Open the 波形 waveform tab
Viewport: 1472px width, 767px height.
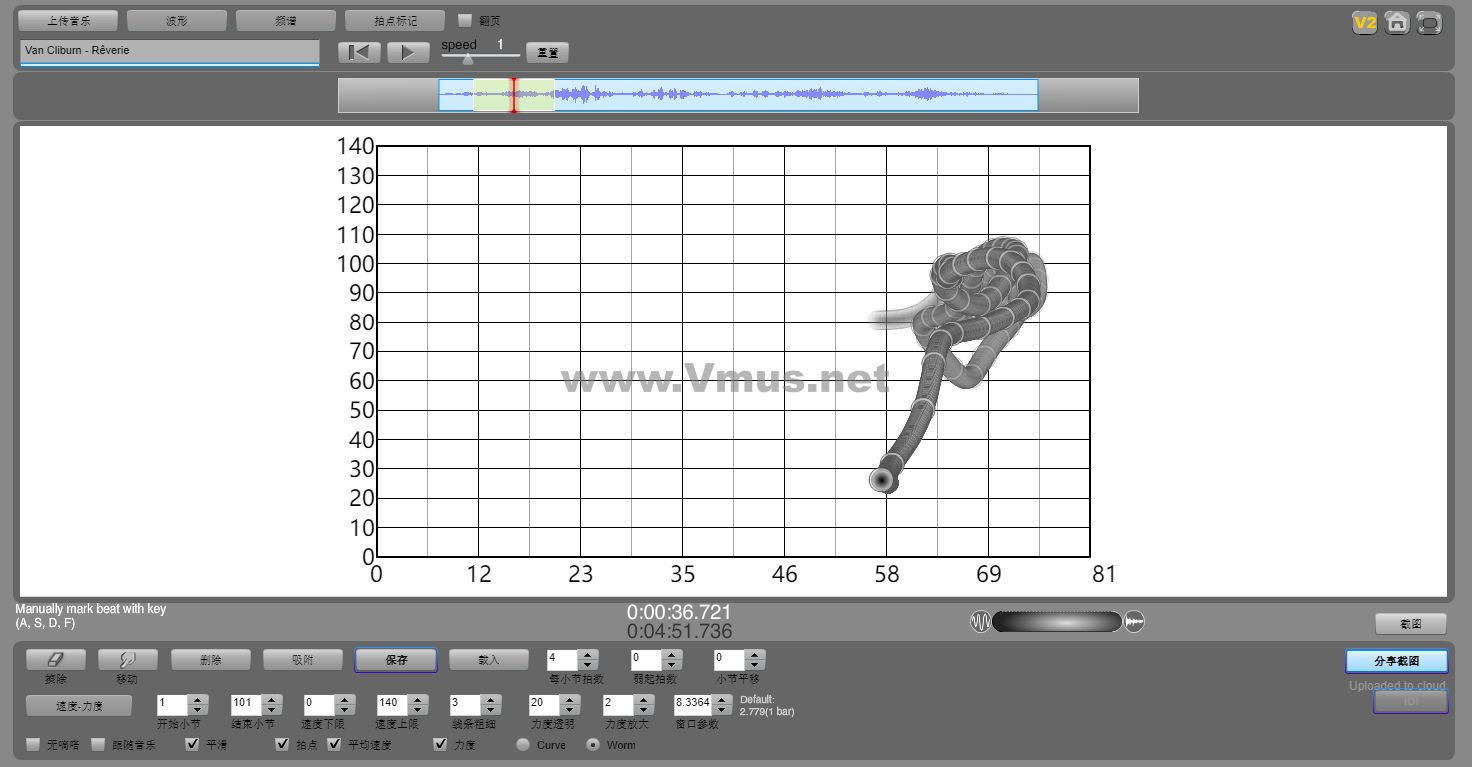tap(177, 21)
